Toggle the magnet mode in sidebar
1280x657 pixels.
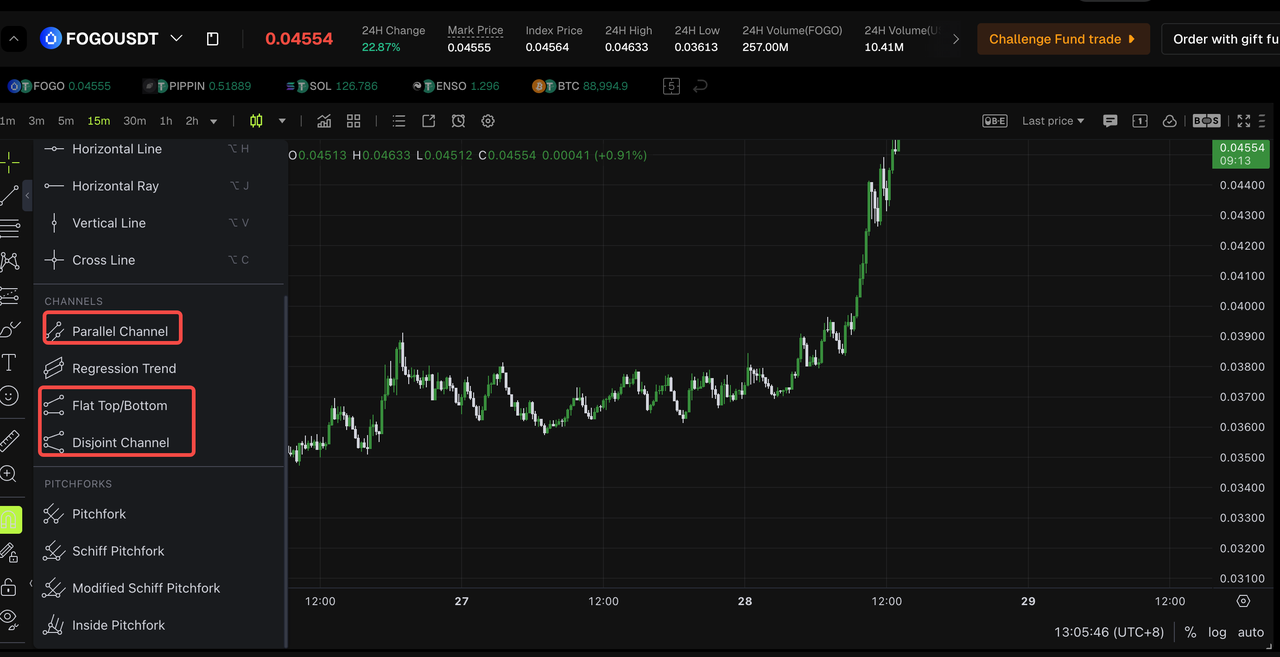coord(9,519)
